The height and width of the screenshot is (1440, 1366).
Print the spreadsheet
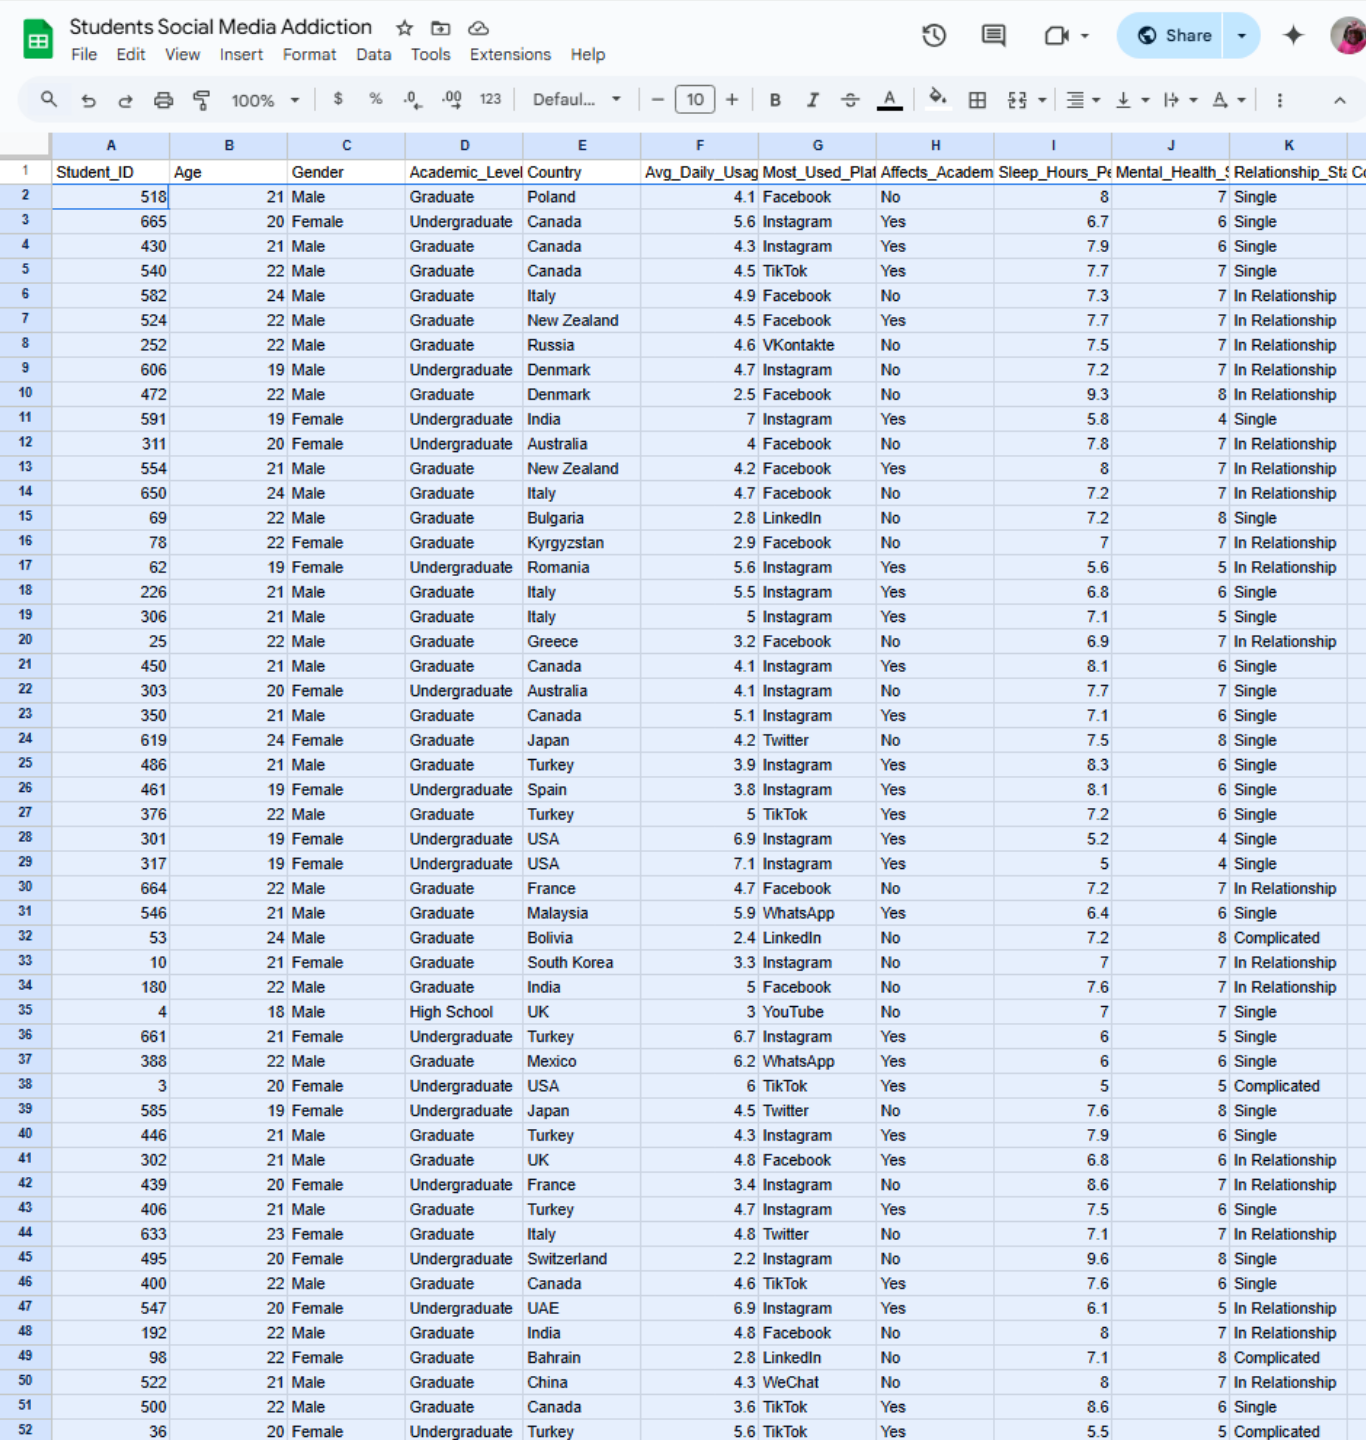click(x=163, y=100)
